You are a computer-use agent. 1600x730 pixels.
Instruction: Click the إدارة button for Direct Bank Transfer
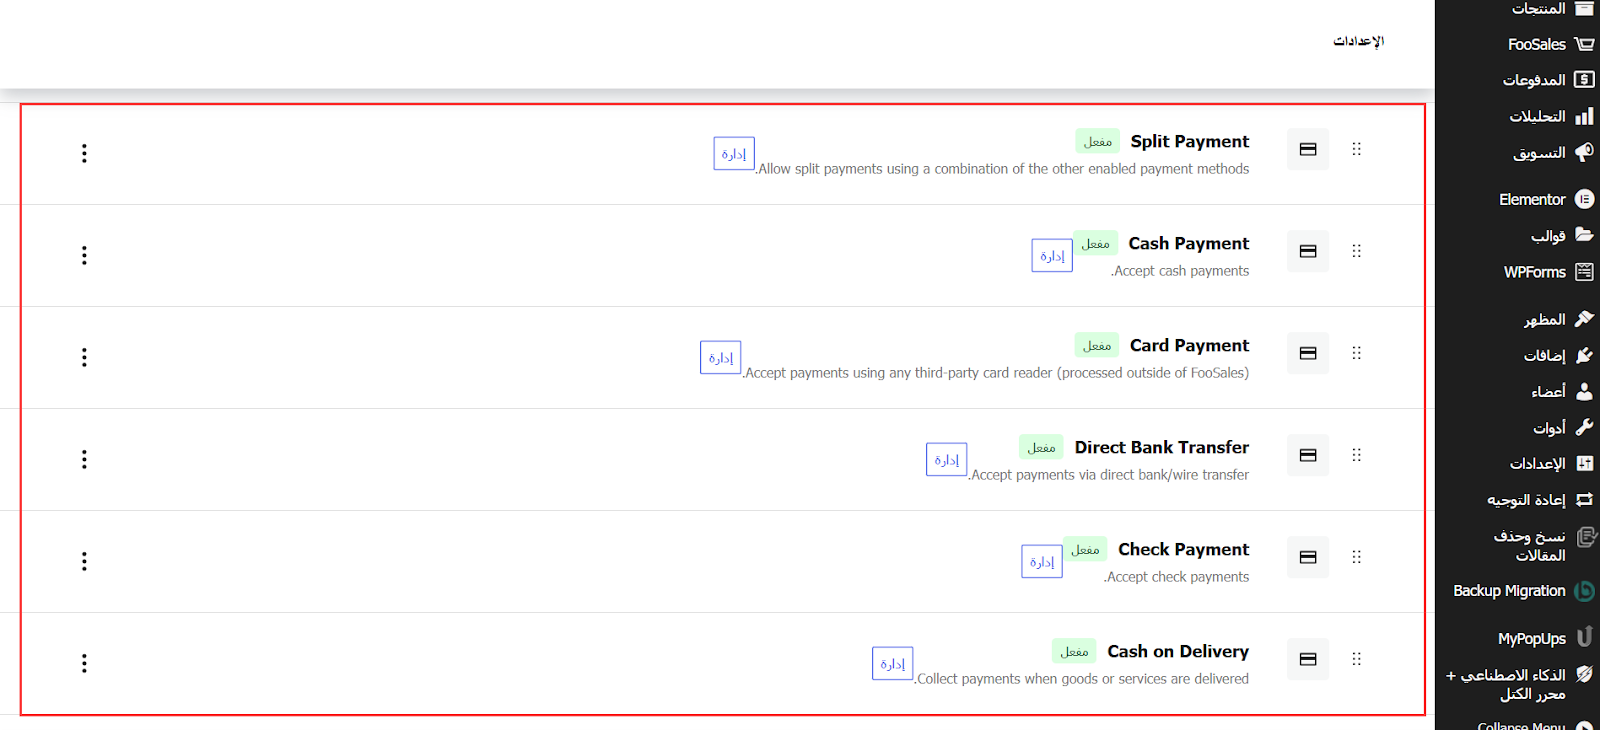(946, 460)
